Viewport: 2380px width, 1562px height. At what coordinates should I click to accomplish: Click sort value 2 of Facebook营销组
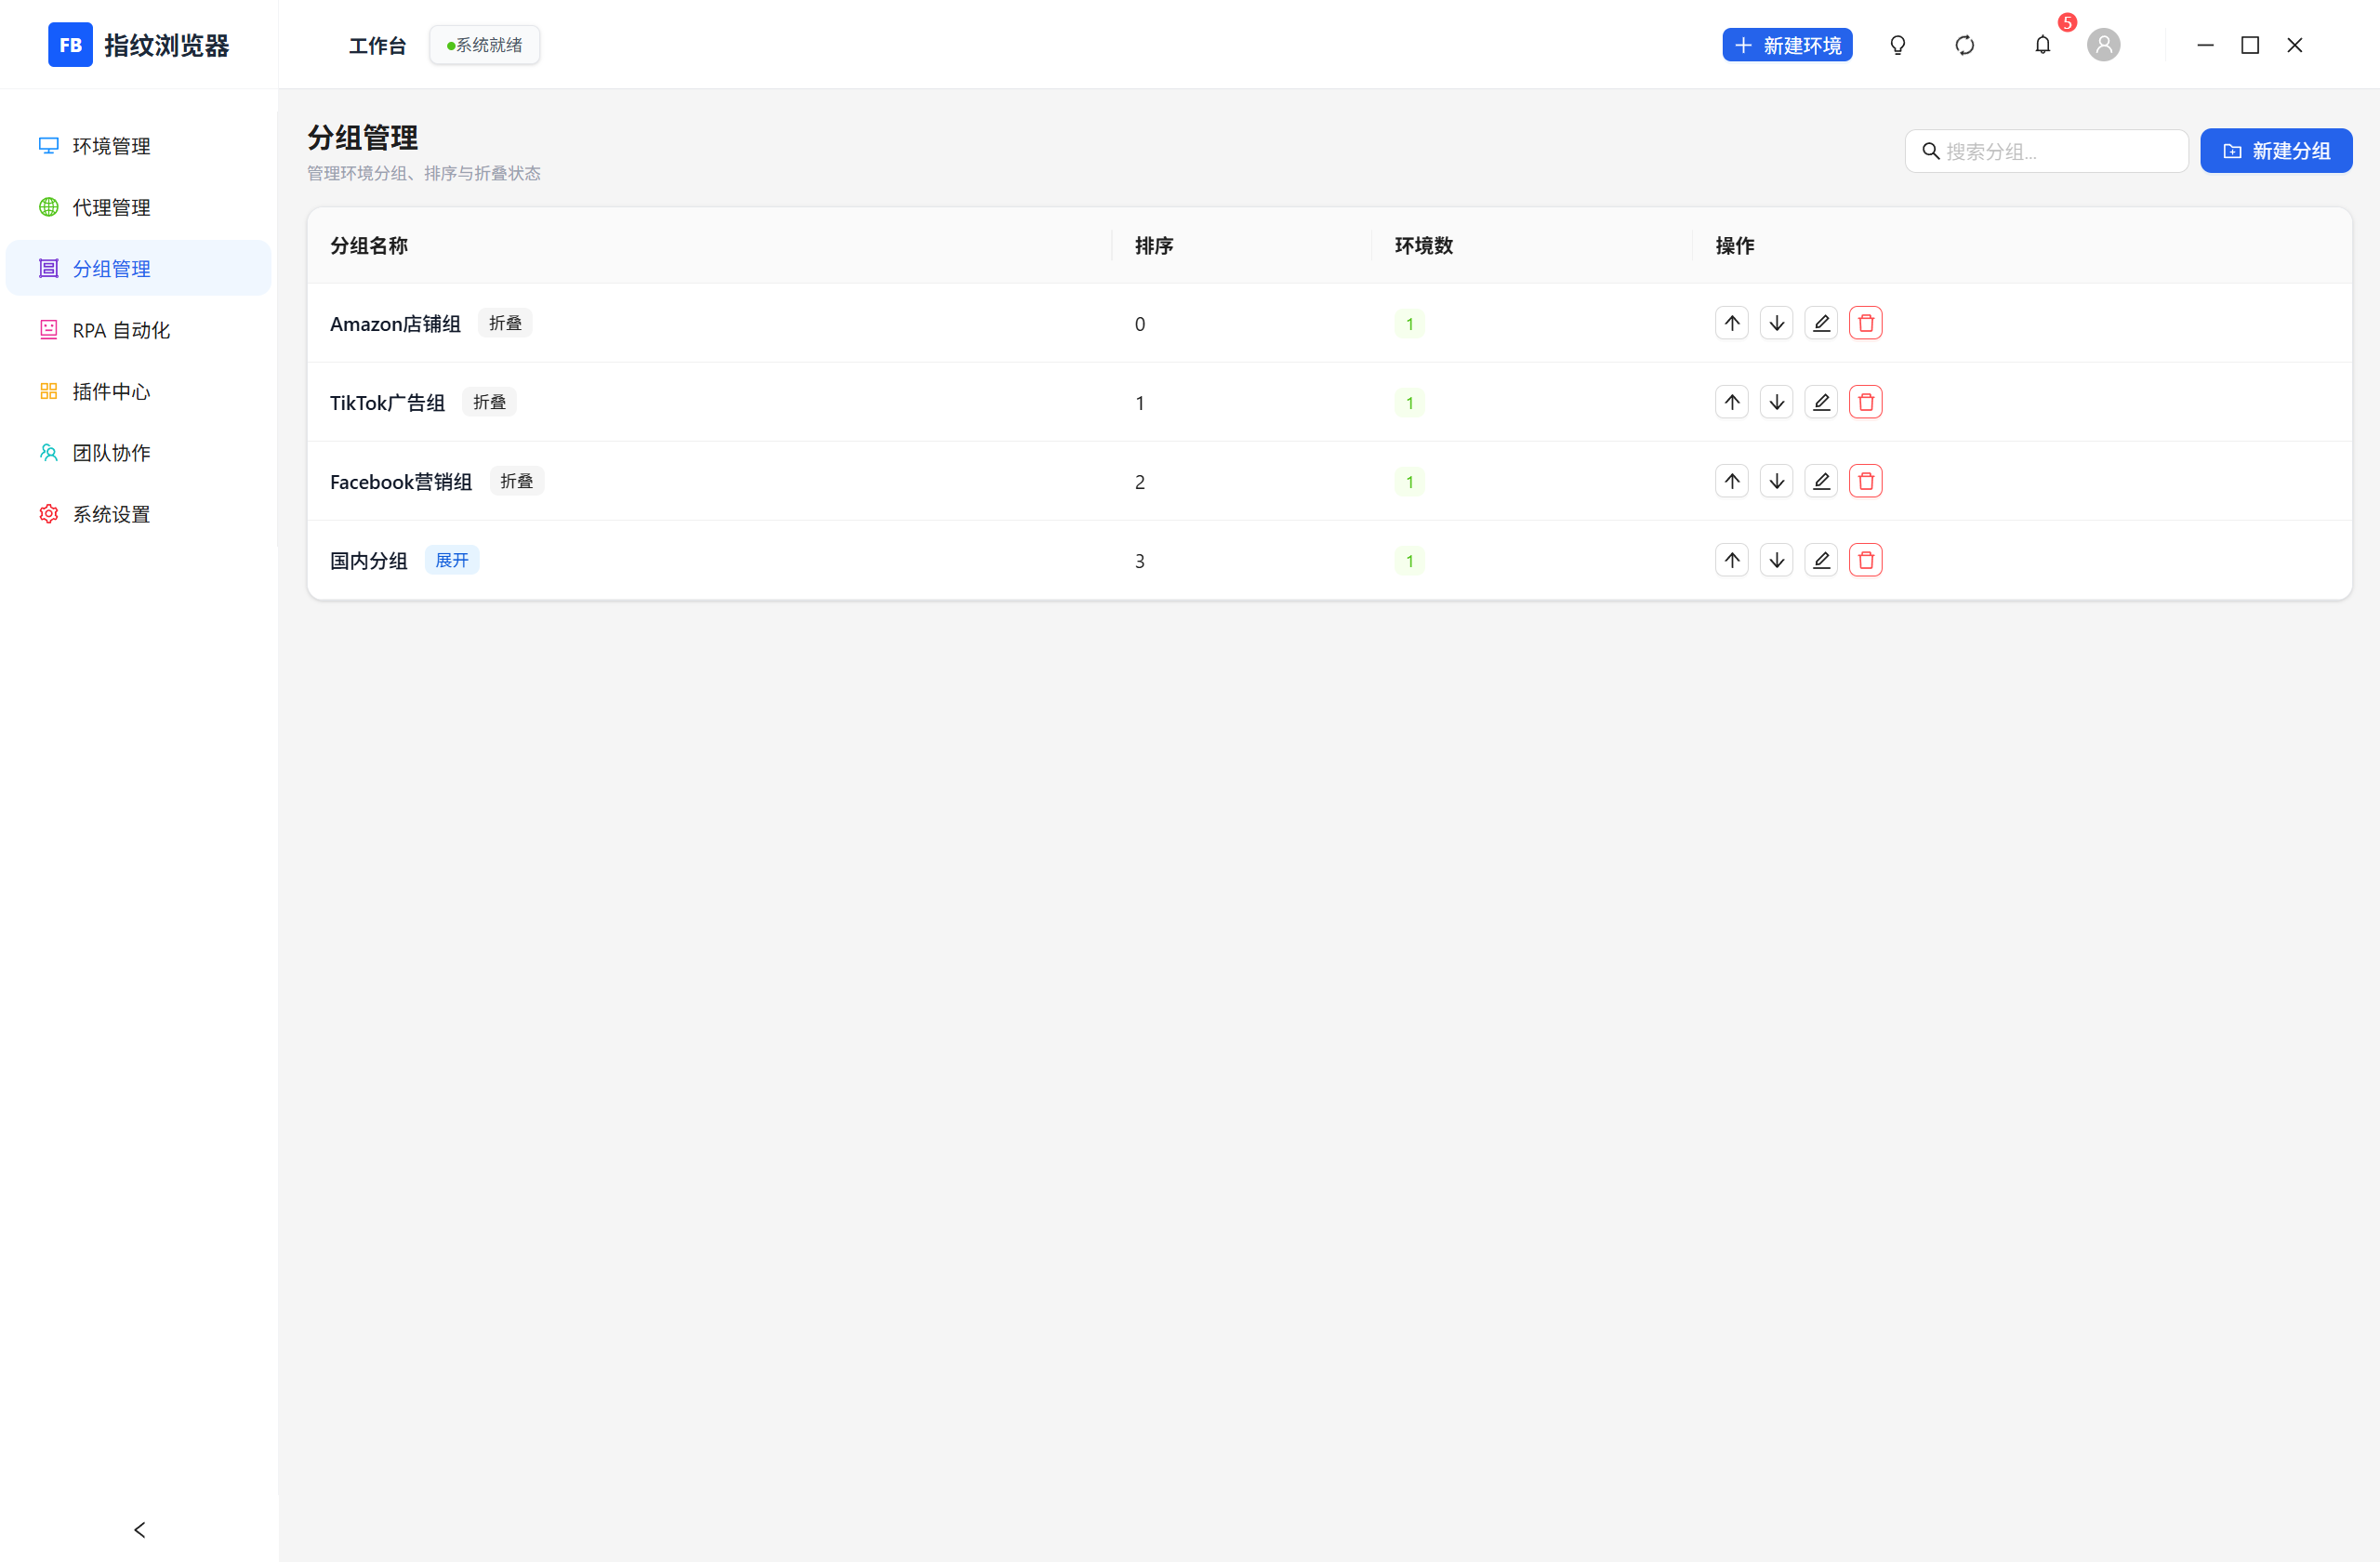coord(1140,482)
